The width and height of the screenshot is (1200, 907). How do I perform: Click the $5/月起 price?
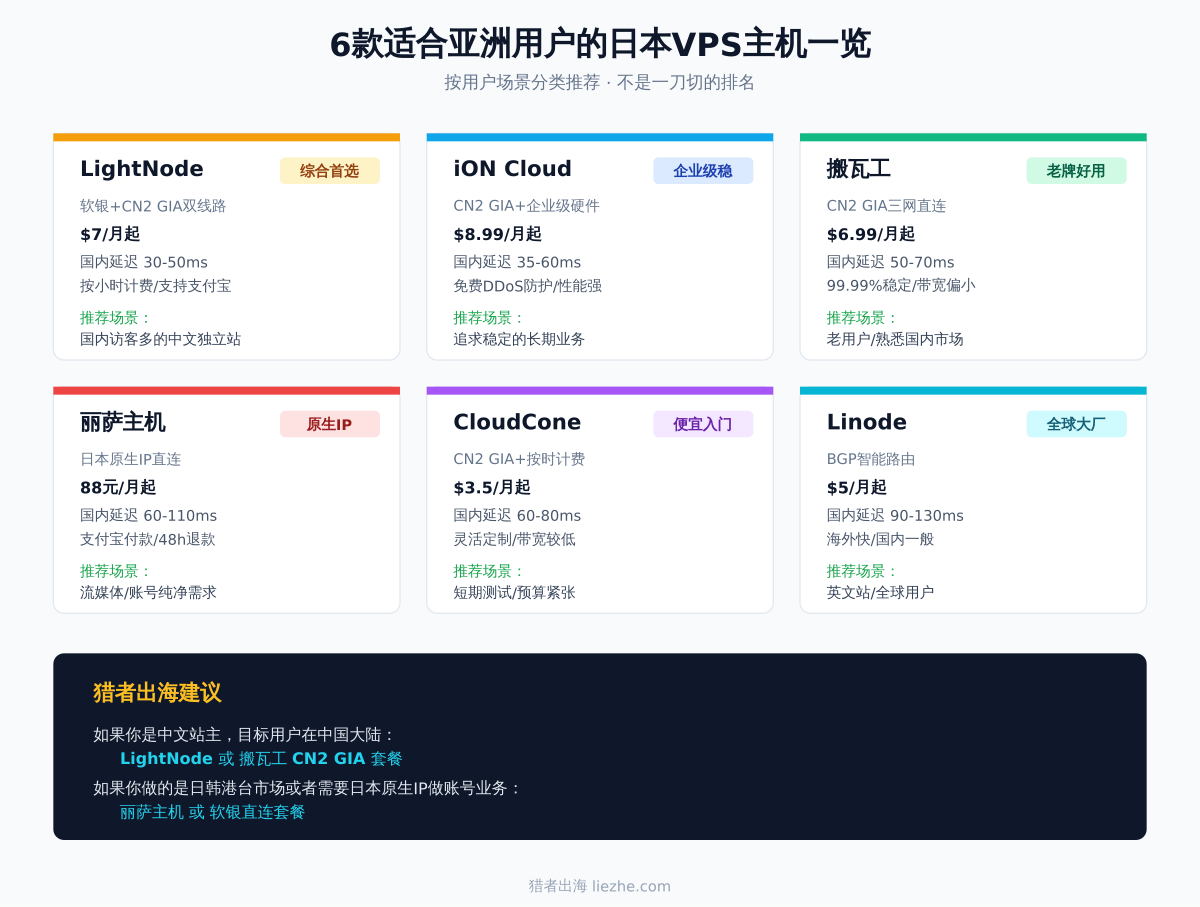point(856,487)
